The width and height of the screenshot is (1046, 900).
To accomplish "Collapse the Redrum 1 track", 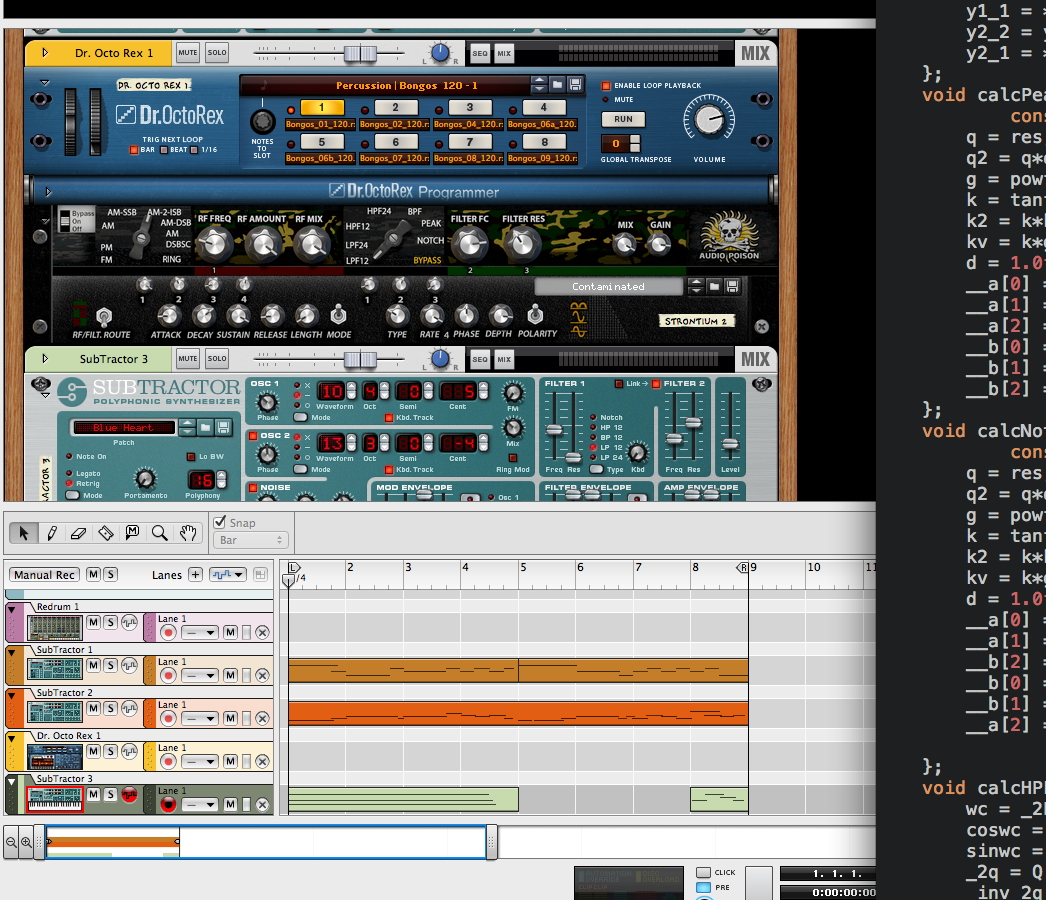I will coord(11,610).
